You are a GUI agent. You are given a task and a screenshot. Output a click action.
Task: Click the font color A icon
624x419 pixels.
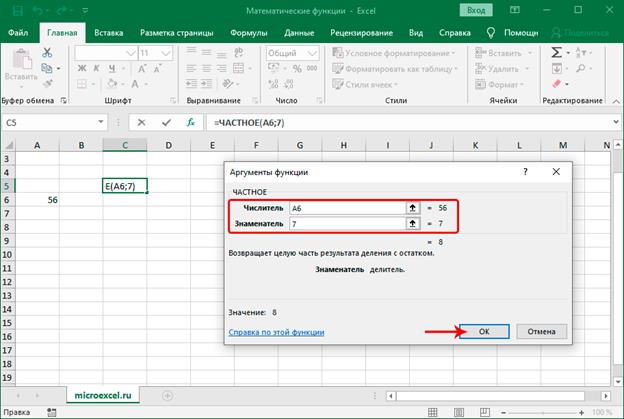[135, 84]
